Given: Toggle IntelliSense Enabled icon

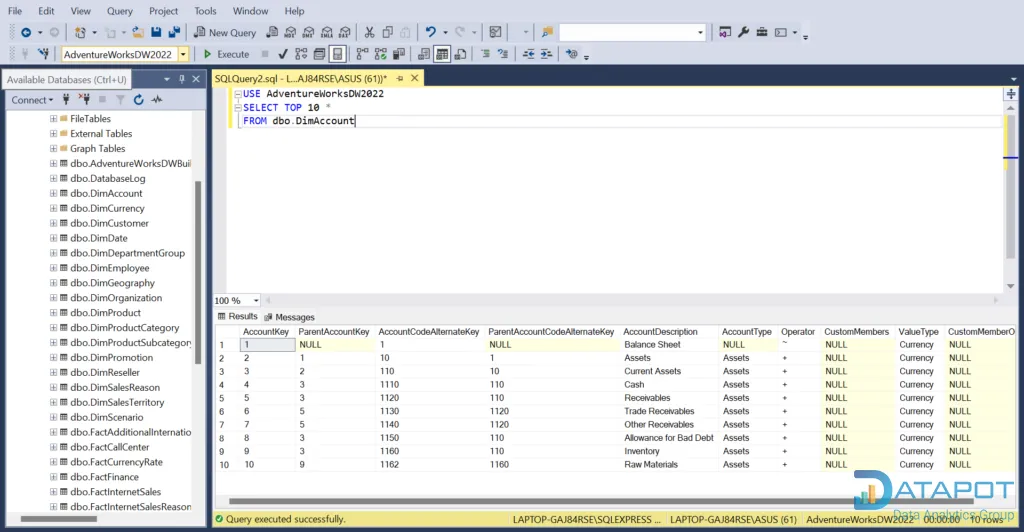Looking at the screenshot, I should pyautogui.click(x=337, y=54).
